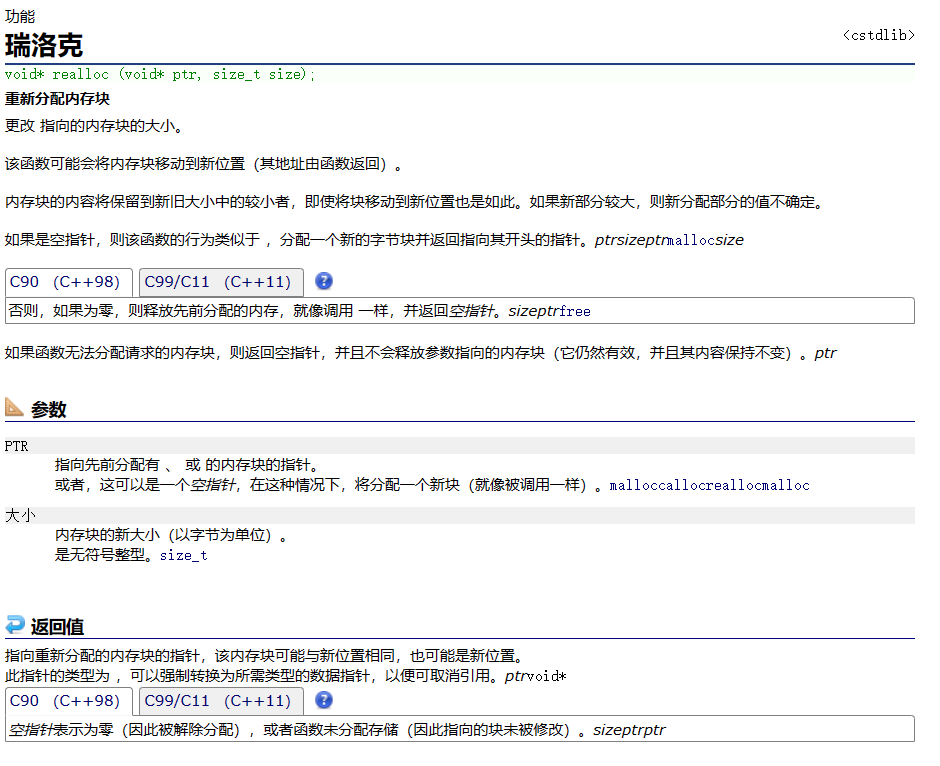Click the 参数 section heading
Image resolution: width=940 pixels, height=766 pixels.
click(48, 409)
